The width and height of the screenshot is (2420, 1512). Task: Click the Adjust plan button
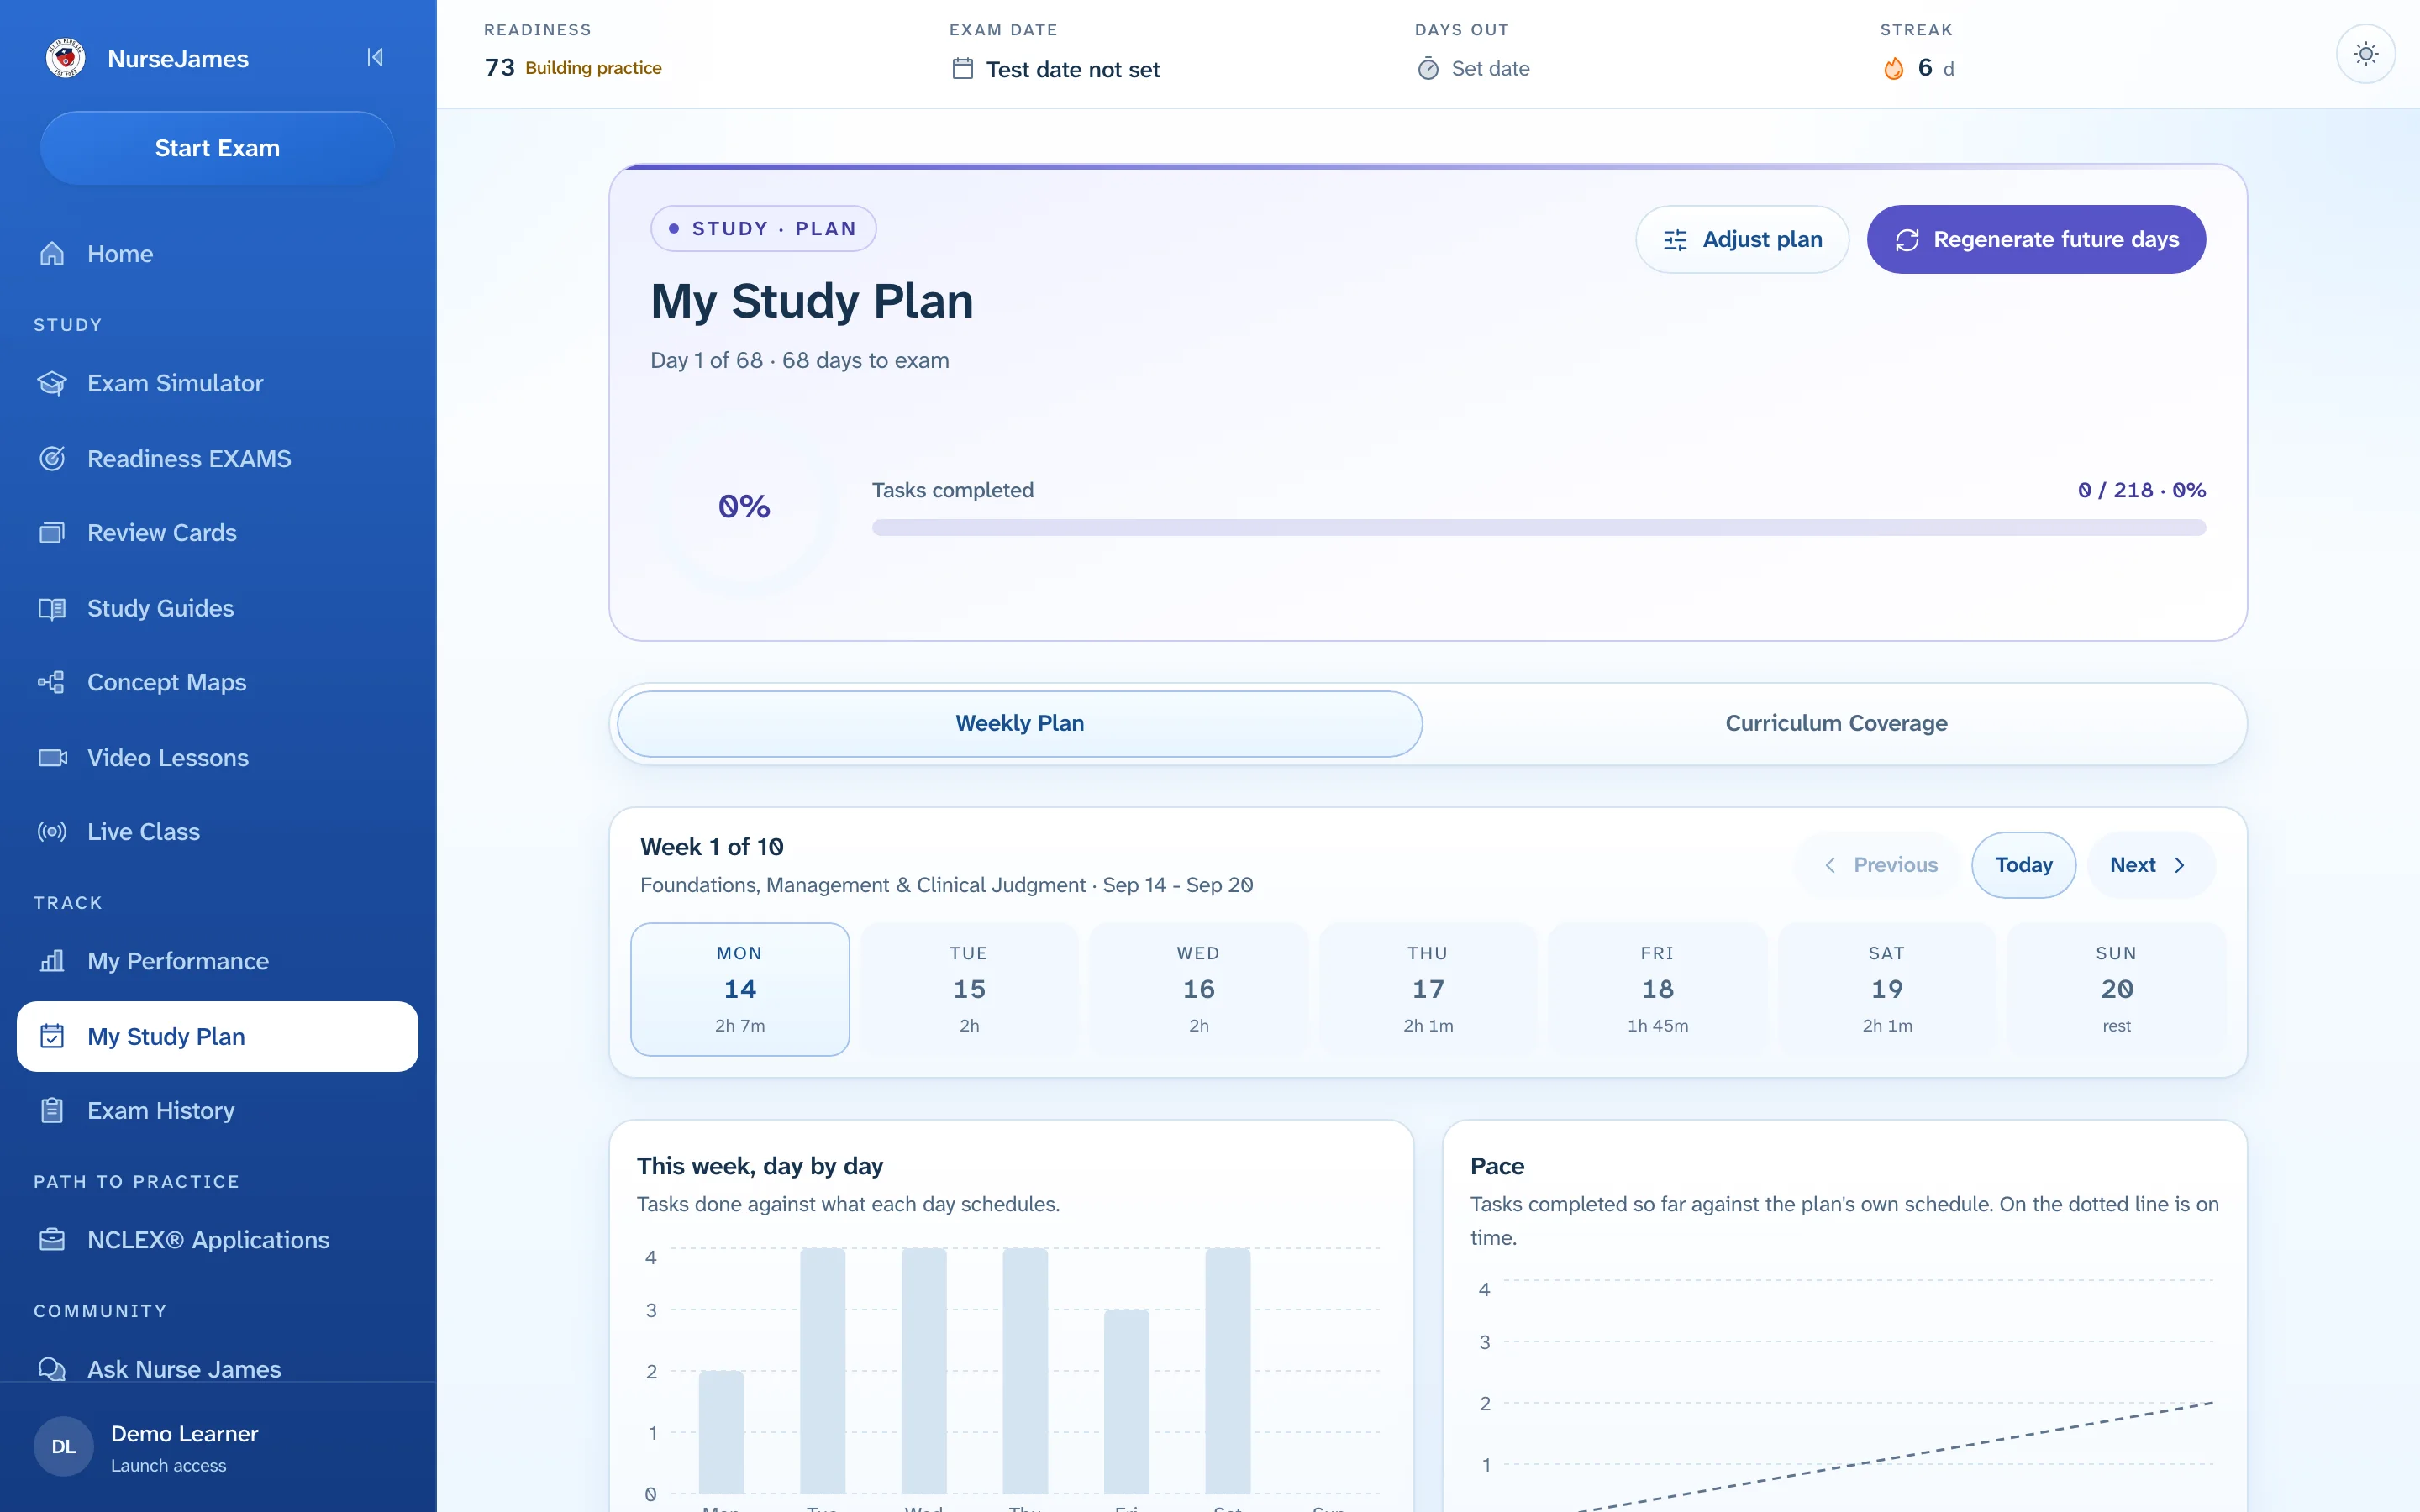click(1742, 240)
